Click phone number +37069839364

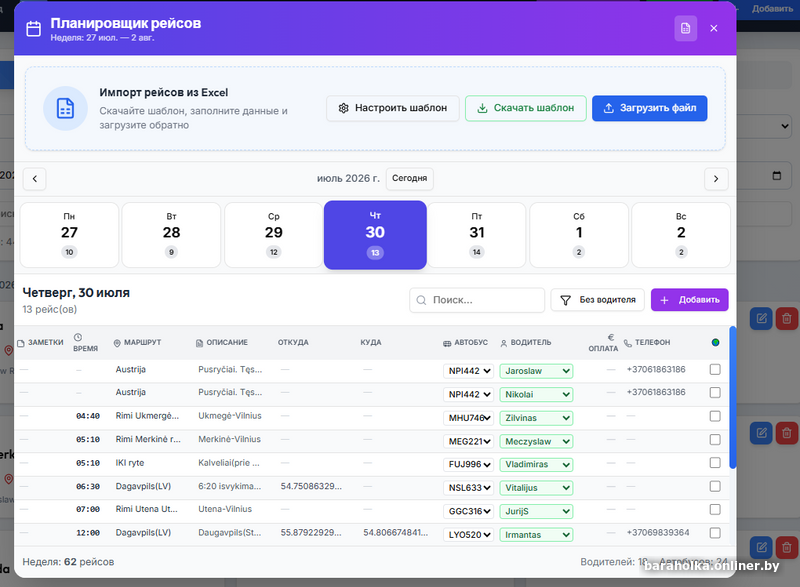[658, 532]
